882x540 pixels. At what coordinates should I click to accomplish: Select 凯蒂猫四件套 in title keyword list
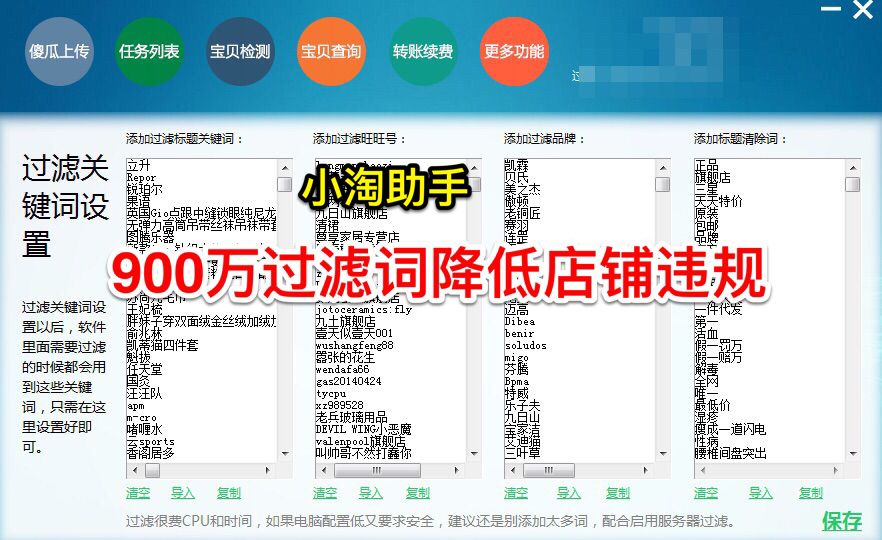(x=163, y=345)
